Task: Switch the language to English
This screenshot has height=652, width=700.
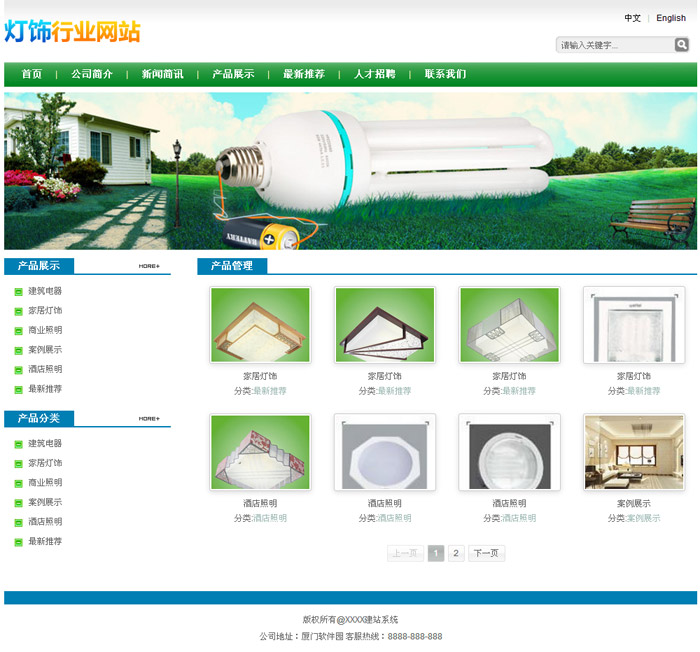Action: [671, 18]
